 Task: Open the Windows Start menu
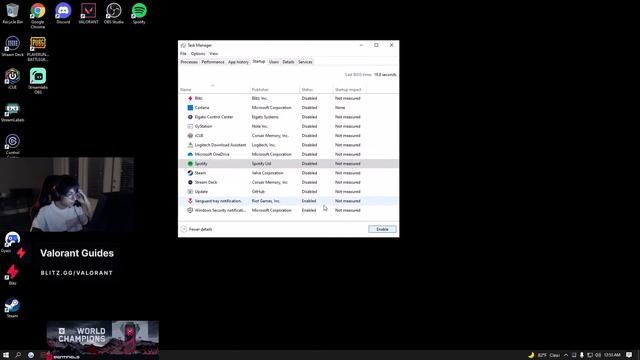click(x=6, y=355)
